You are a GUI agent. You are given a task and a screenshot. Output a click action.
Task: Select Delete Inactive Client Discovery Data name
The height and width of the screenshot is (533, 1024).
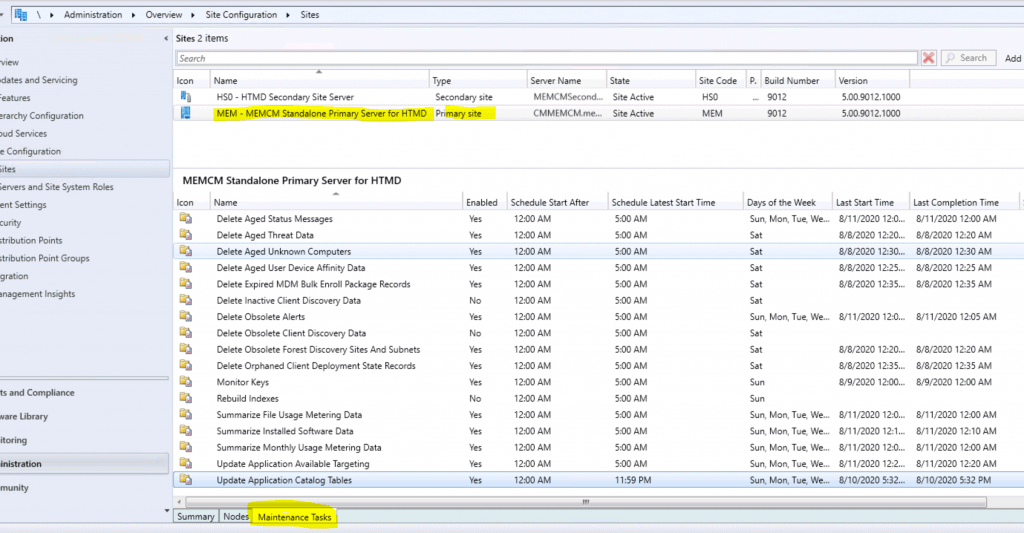pos(289,300)
